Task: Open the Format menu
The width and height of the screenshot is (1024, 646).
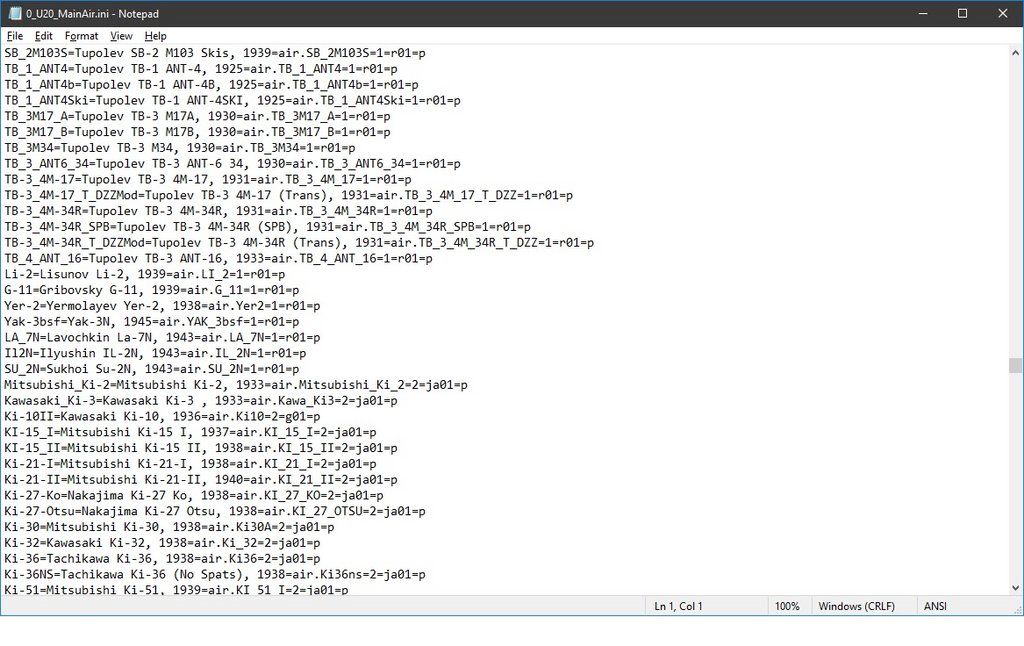Action: click(82, 36)
